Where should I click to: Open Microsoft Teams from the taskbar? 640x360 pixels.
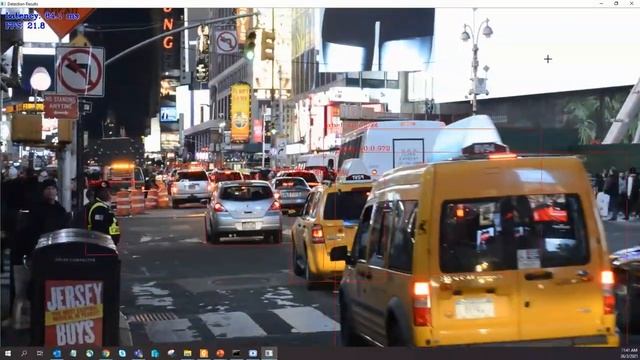138,353
